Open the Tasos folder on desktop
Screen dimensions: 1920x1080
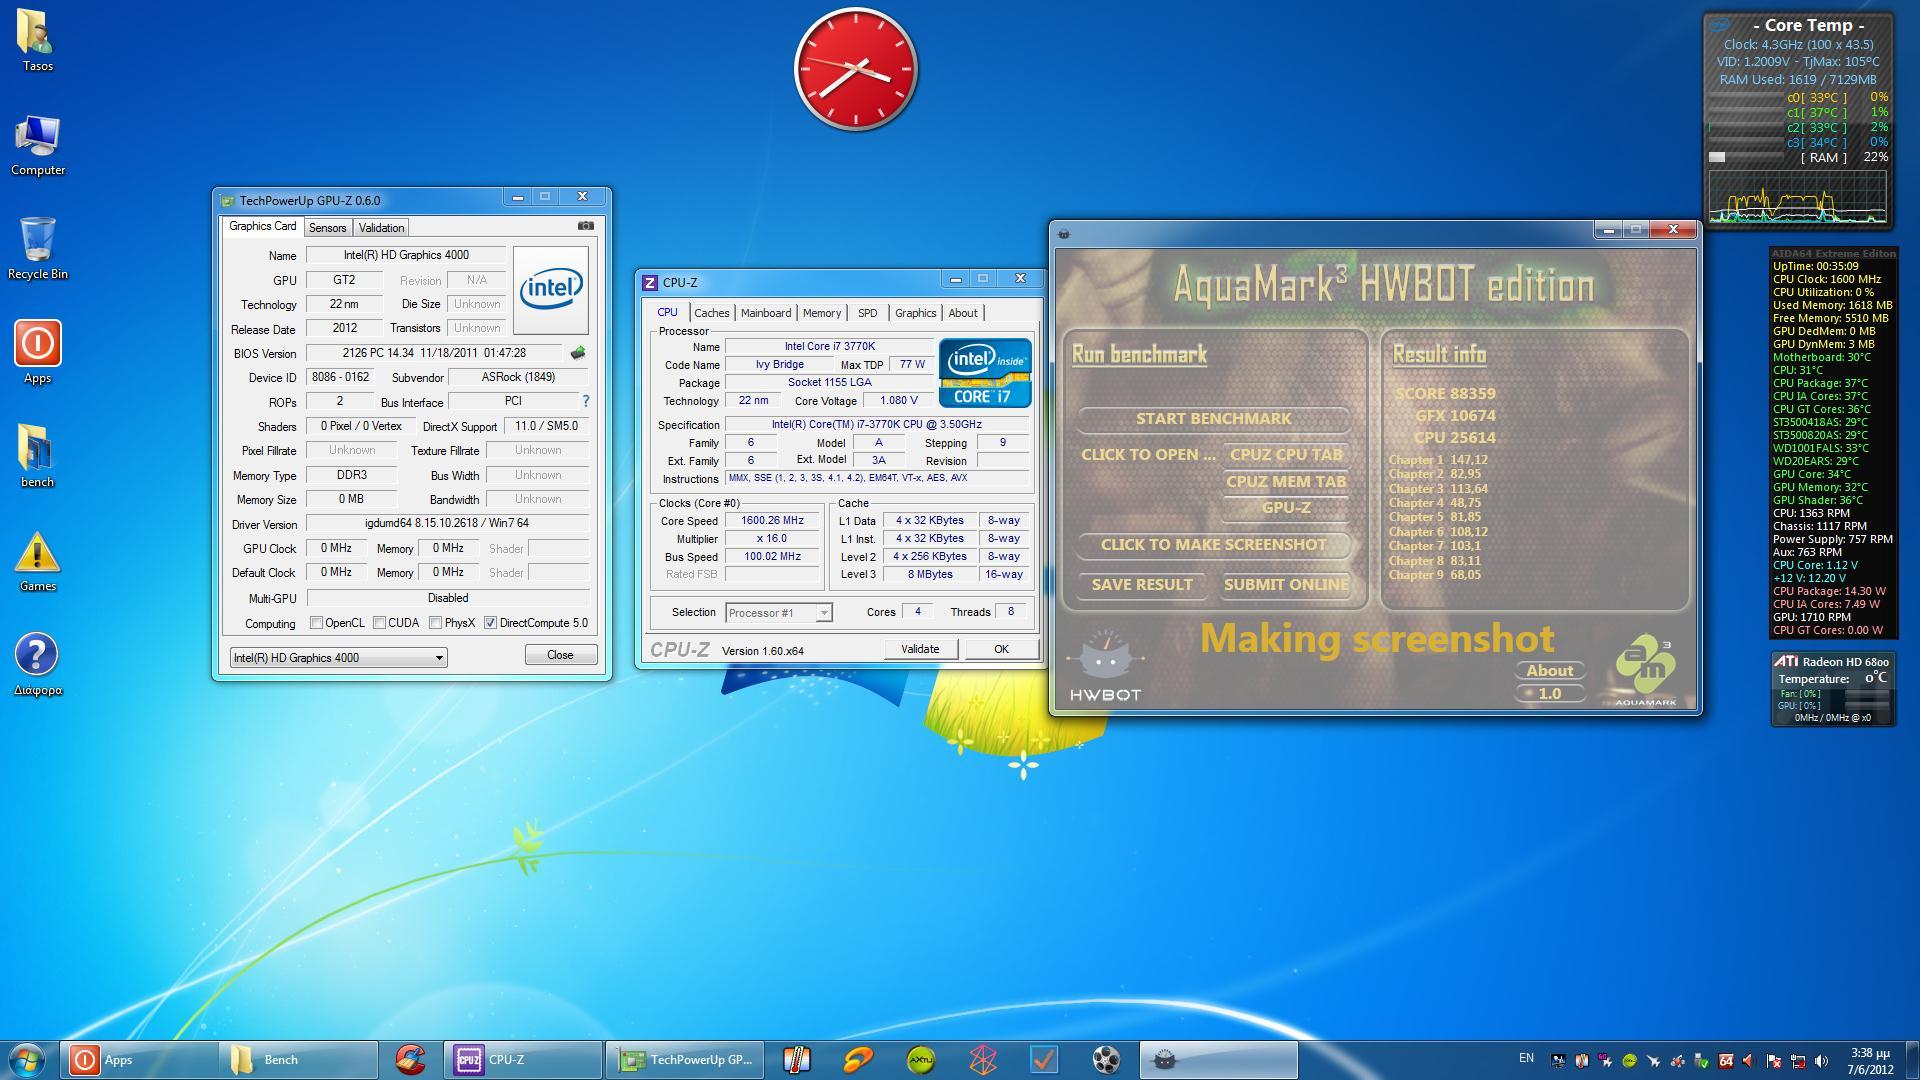point(37,40)
